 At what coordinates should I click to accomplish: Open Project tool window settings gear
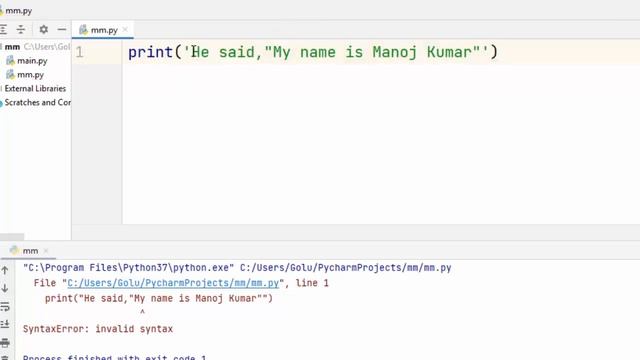click(x=43, y=29)
